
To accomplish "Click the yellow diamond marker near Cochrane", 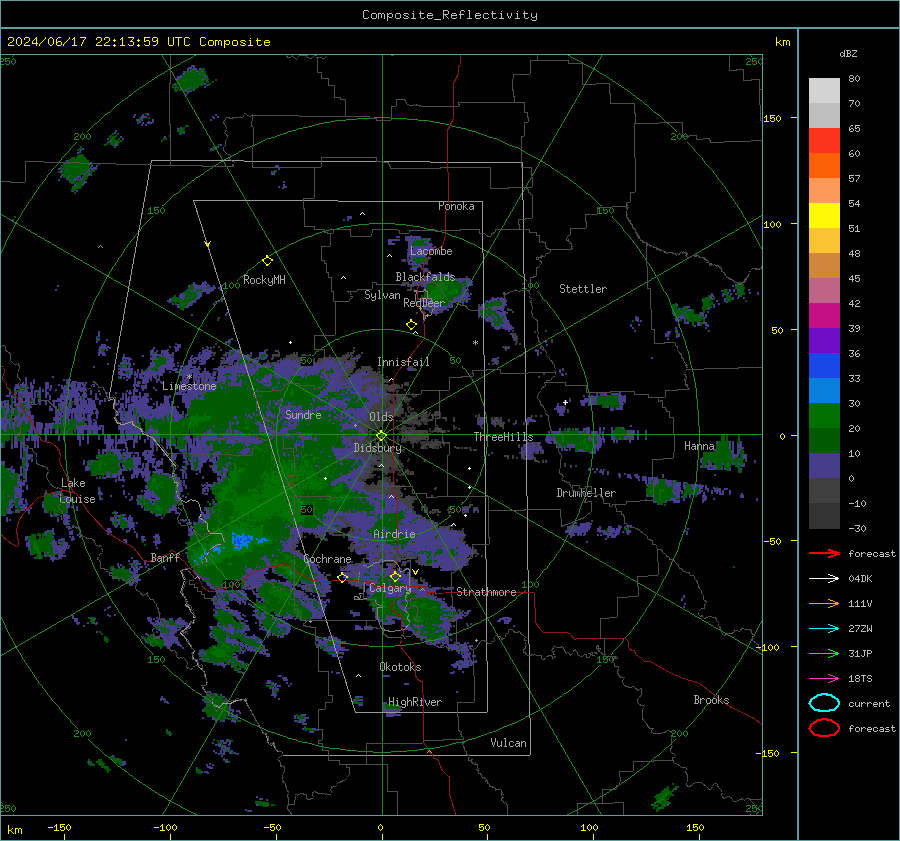I will pyautogui.click(x=342, y=578).
